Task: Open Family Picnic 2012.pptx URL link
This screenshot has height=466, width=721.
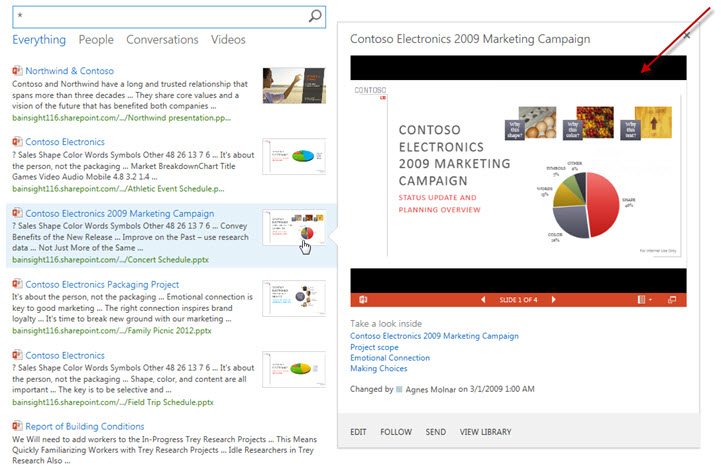Action: click(x=112, y=331)
